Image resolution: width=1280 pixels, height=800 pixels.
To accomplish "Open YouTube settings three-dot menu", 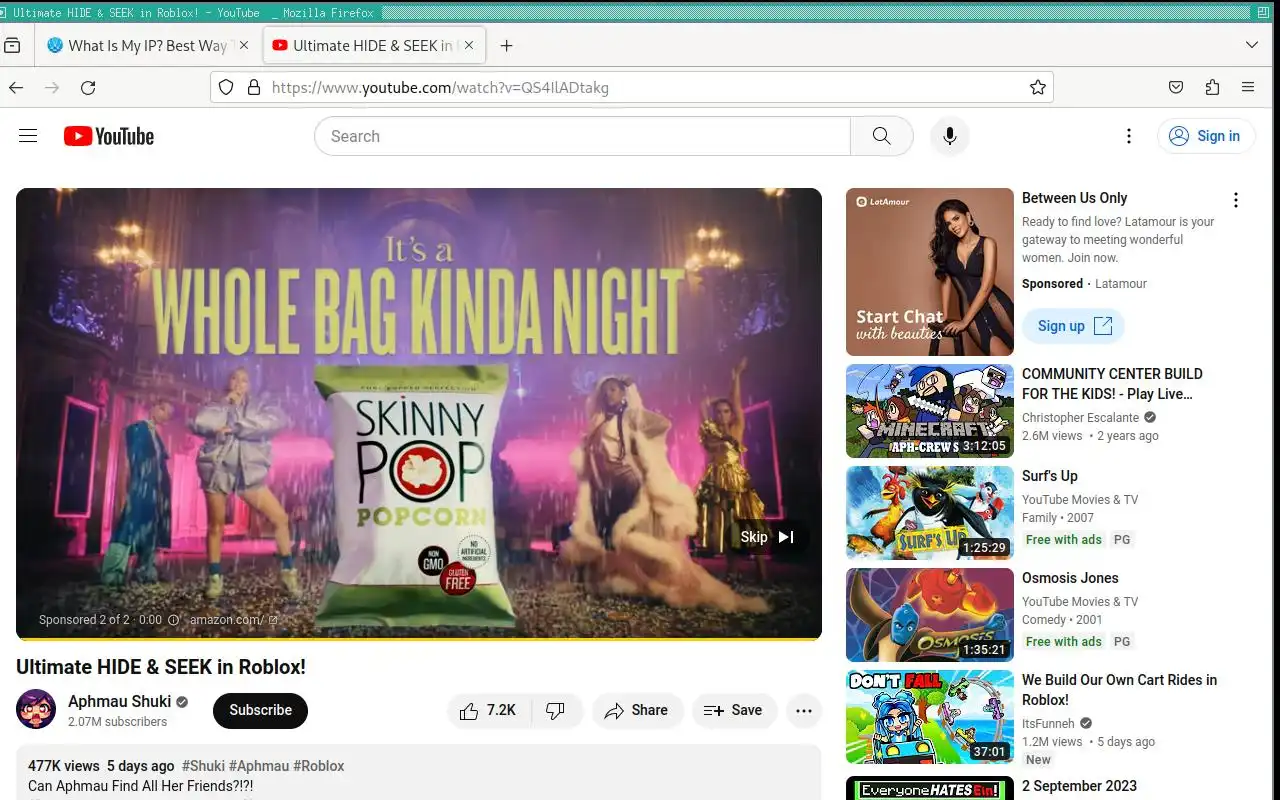I will 1129,136.
